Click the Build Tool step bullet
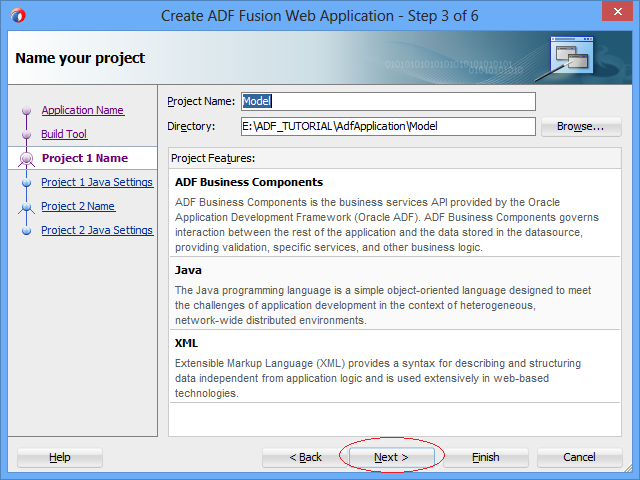The image size is (640, 480). (x=27, y=134)
